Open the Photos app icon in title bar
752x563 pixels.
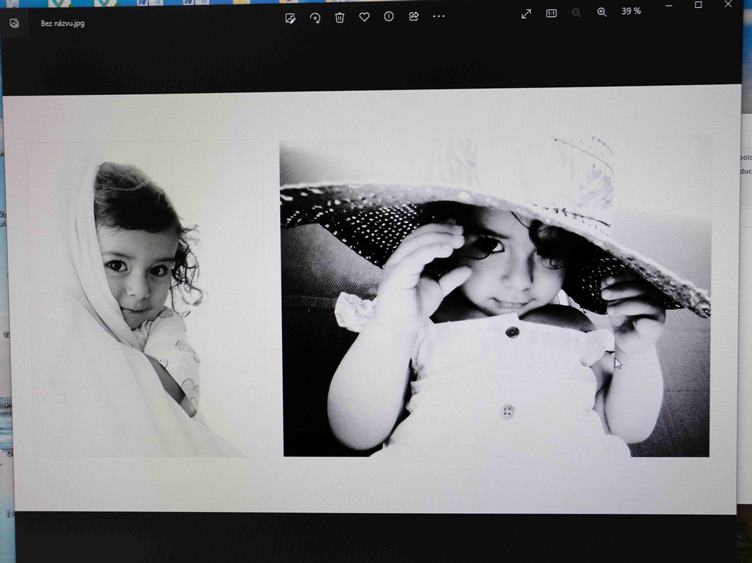pyautogui.click(x=14, y=23)
